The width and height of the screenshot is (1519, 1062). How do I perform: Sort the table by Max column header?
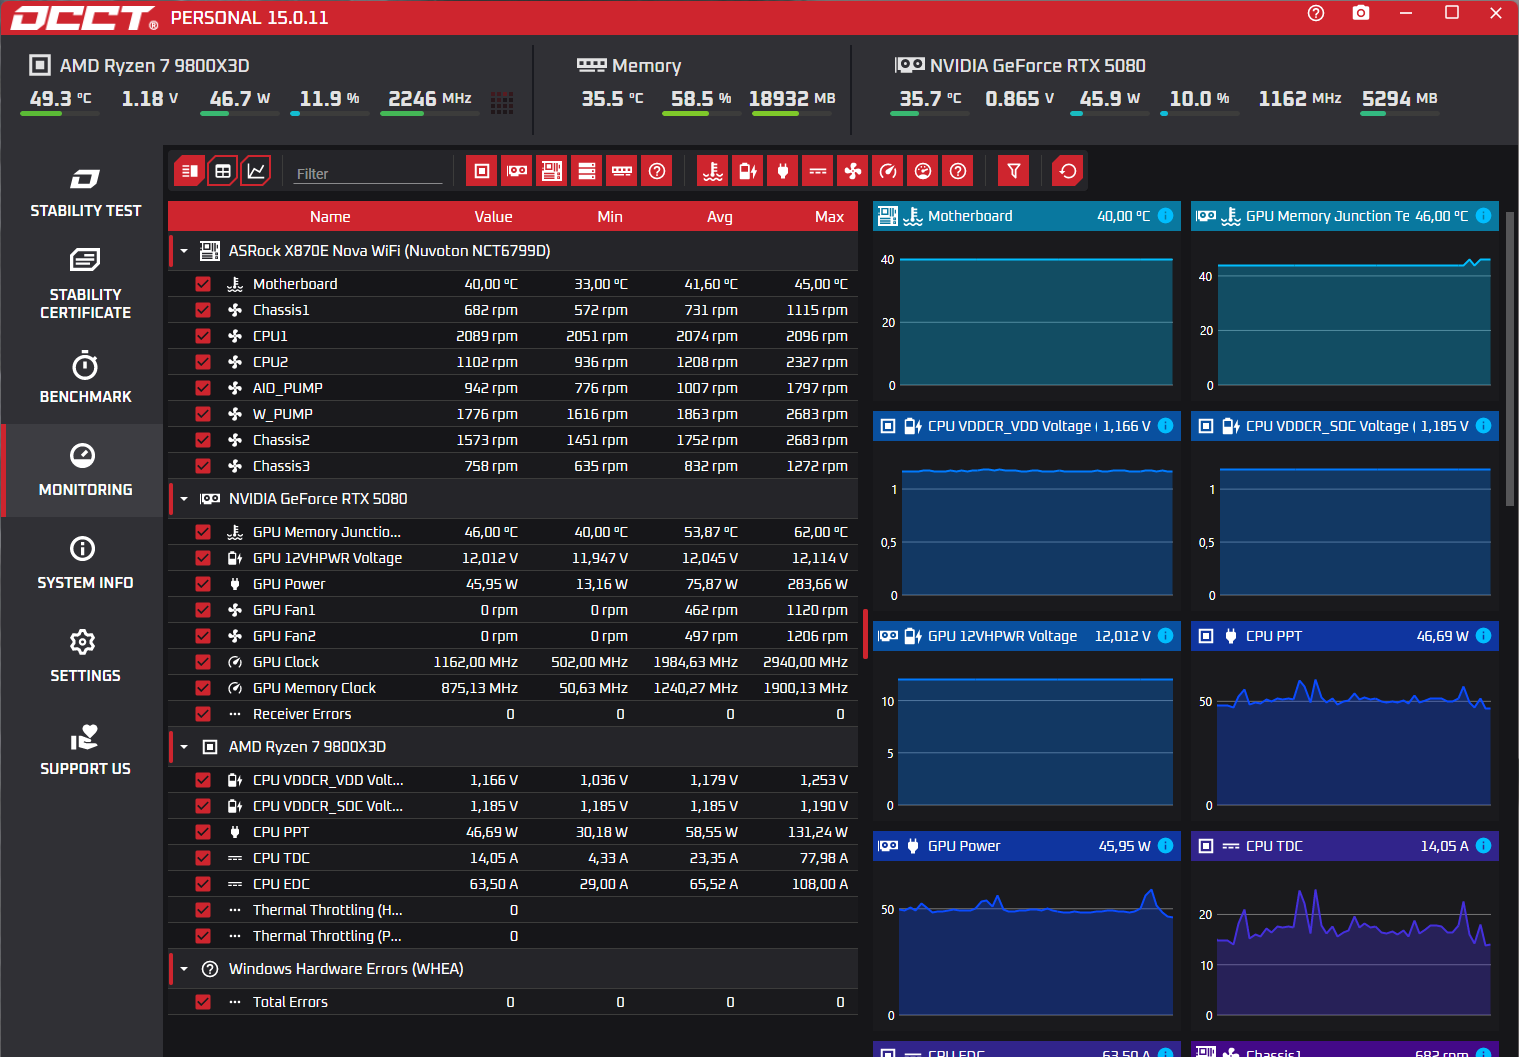pyautogui.click(x=828, y=217)
